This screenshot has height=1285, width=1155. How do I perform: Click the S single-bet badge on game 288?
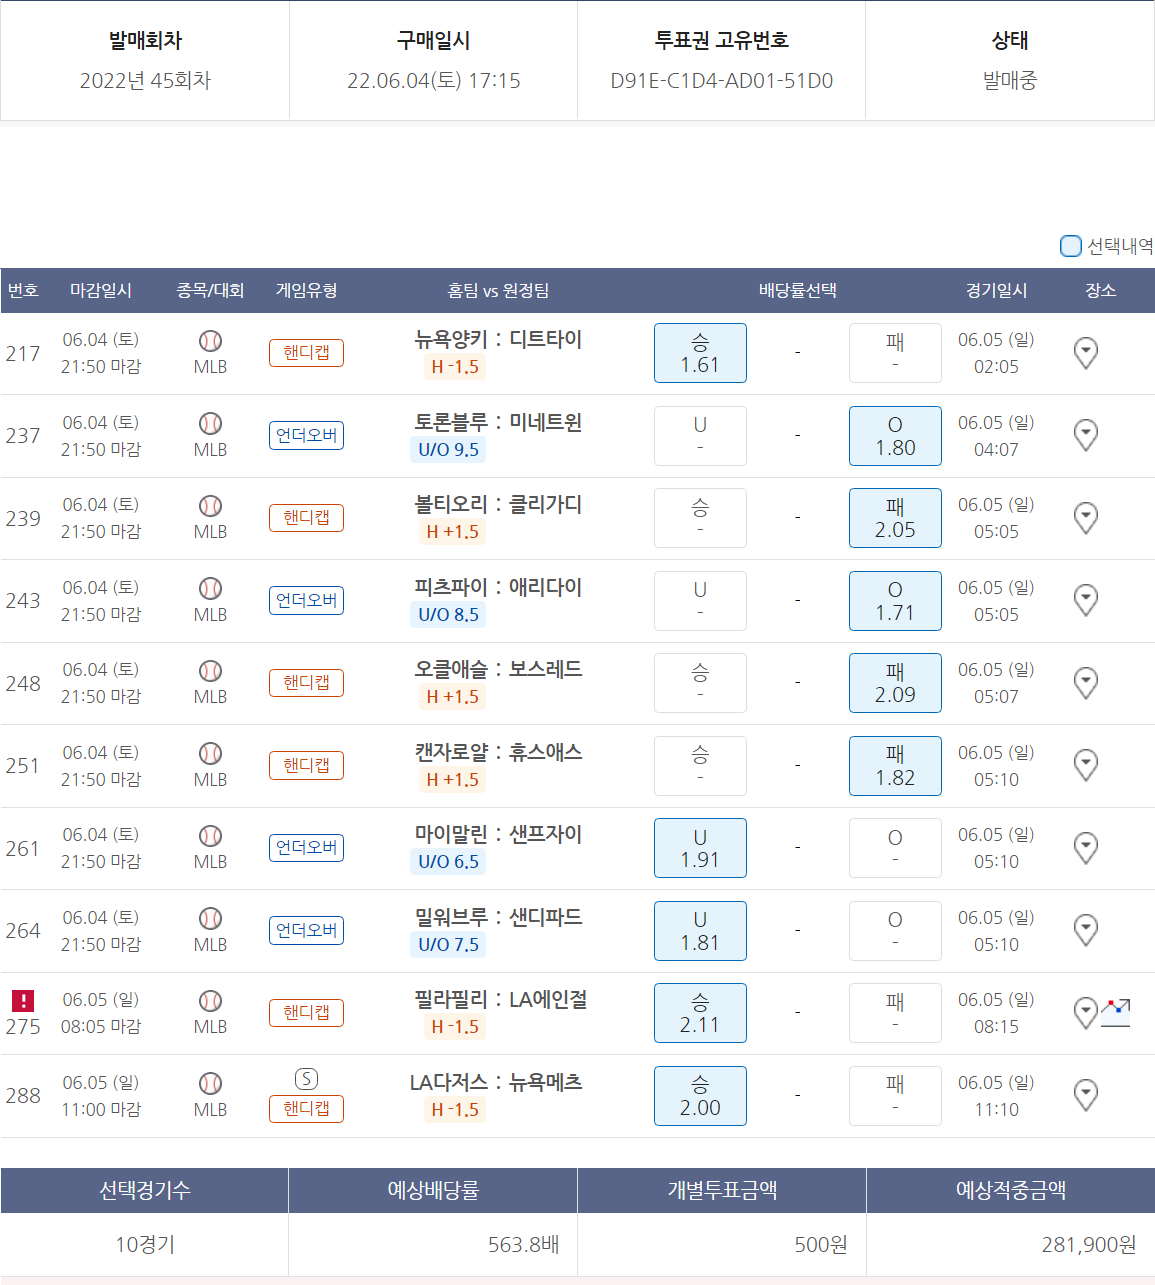307,1079
